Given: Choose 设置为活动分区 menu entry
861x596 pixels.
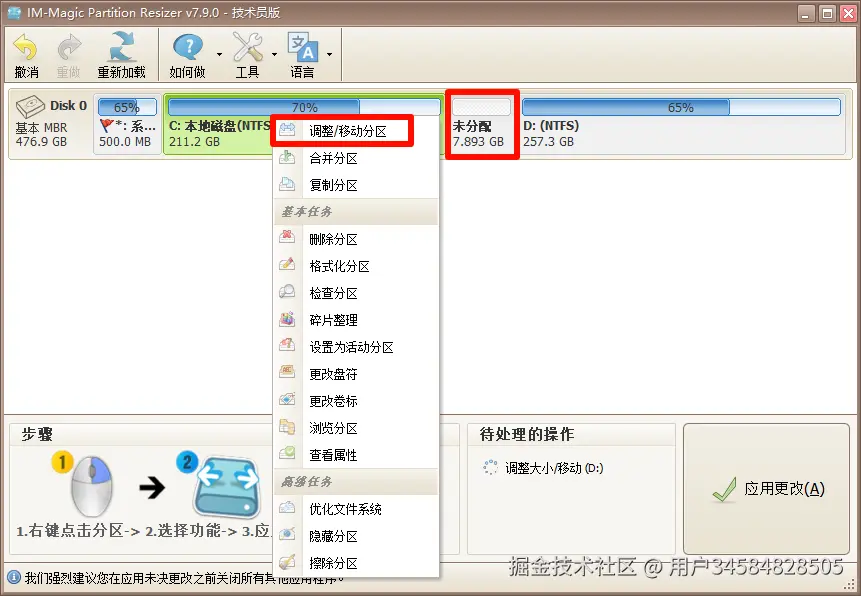Looking at the screenshot, I should click(x=356, y=347).
